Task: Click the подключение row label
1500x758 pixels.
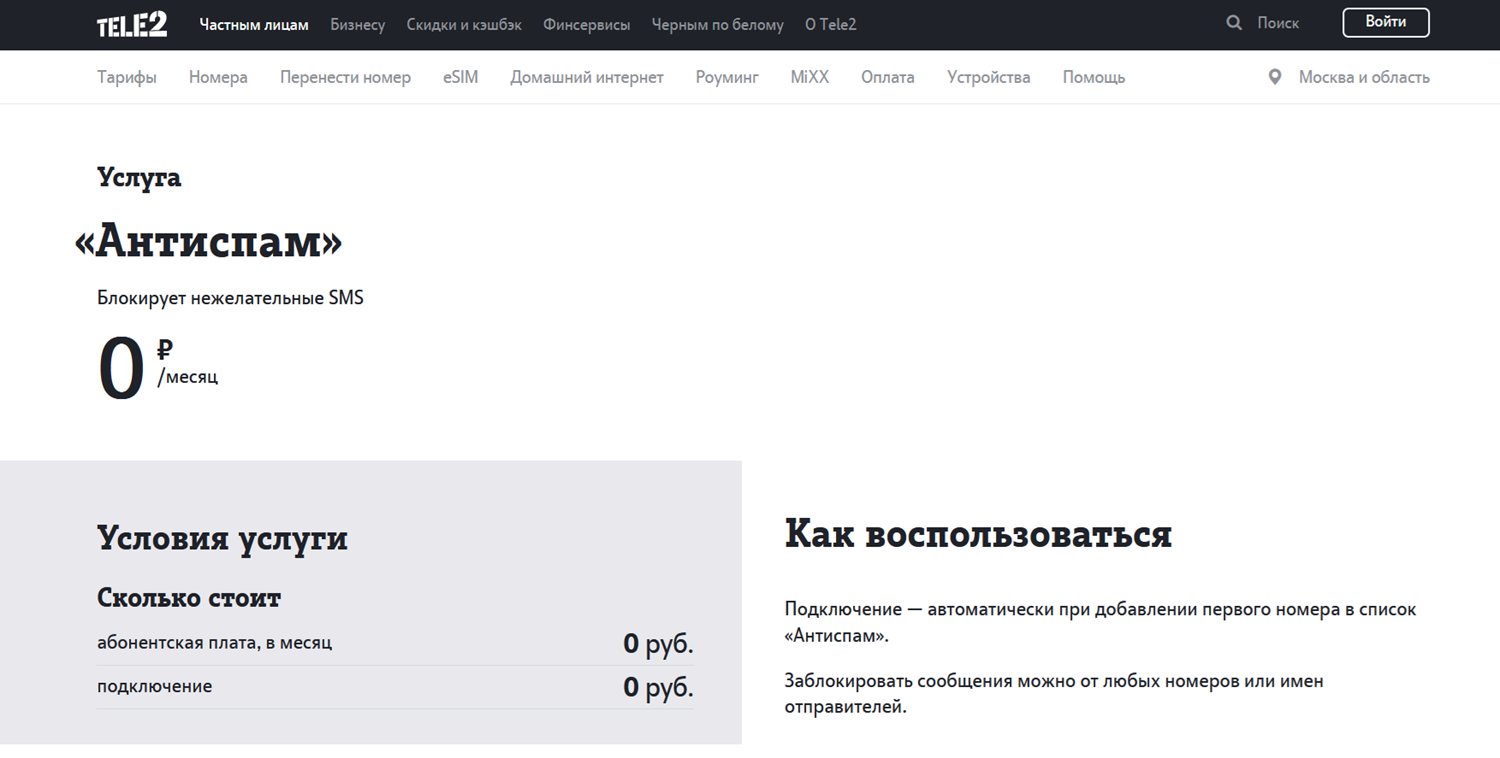Action: point(154,687)
